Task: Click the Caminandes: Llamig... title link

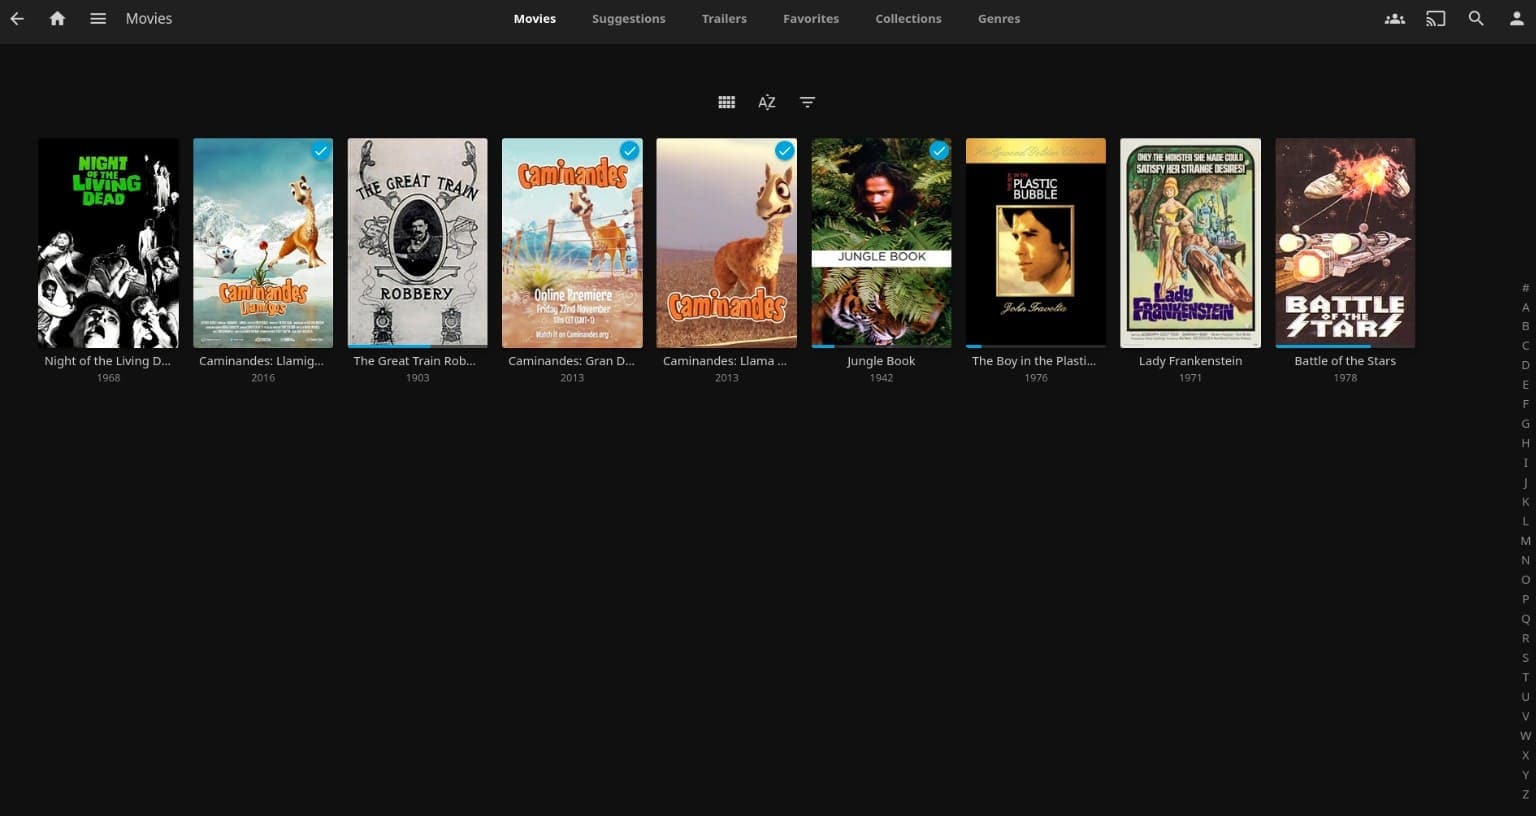Action: 262,361
